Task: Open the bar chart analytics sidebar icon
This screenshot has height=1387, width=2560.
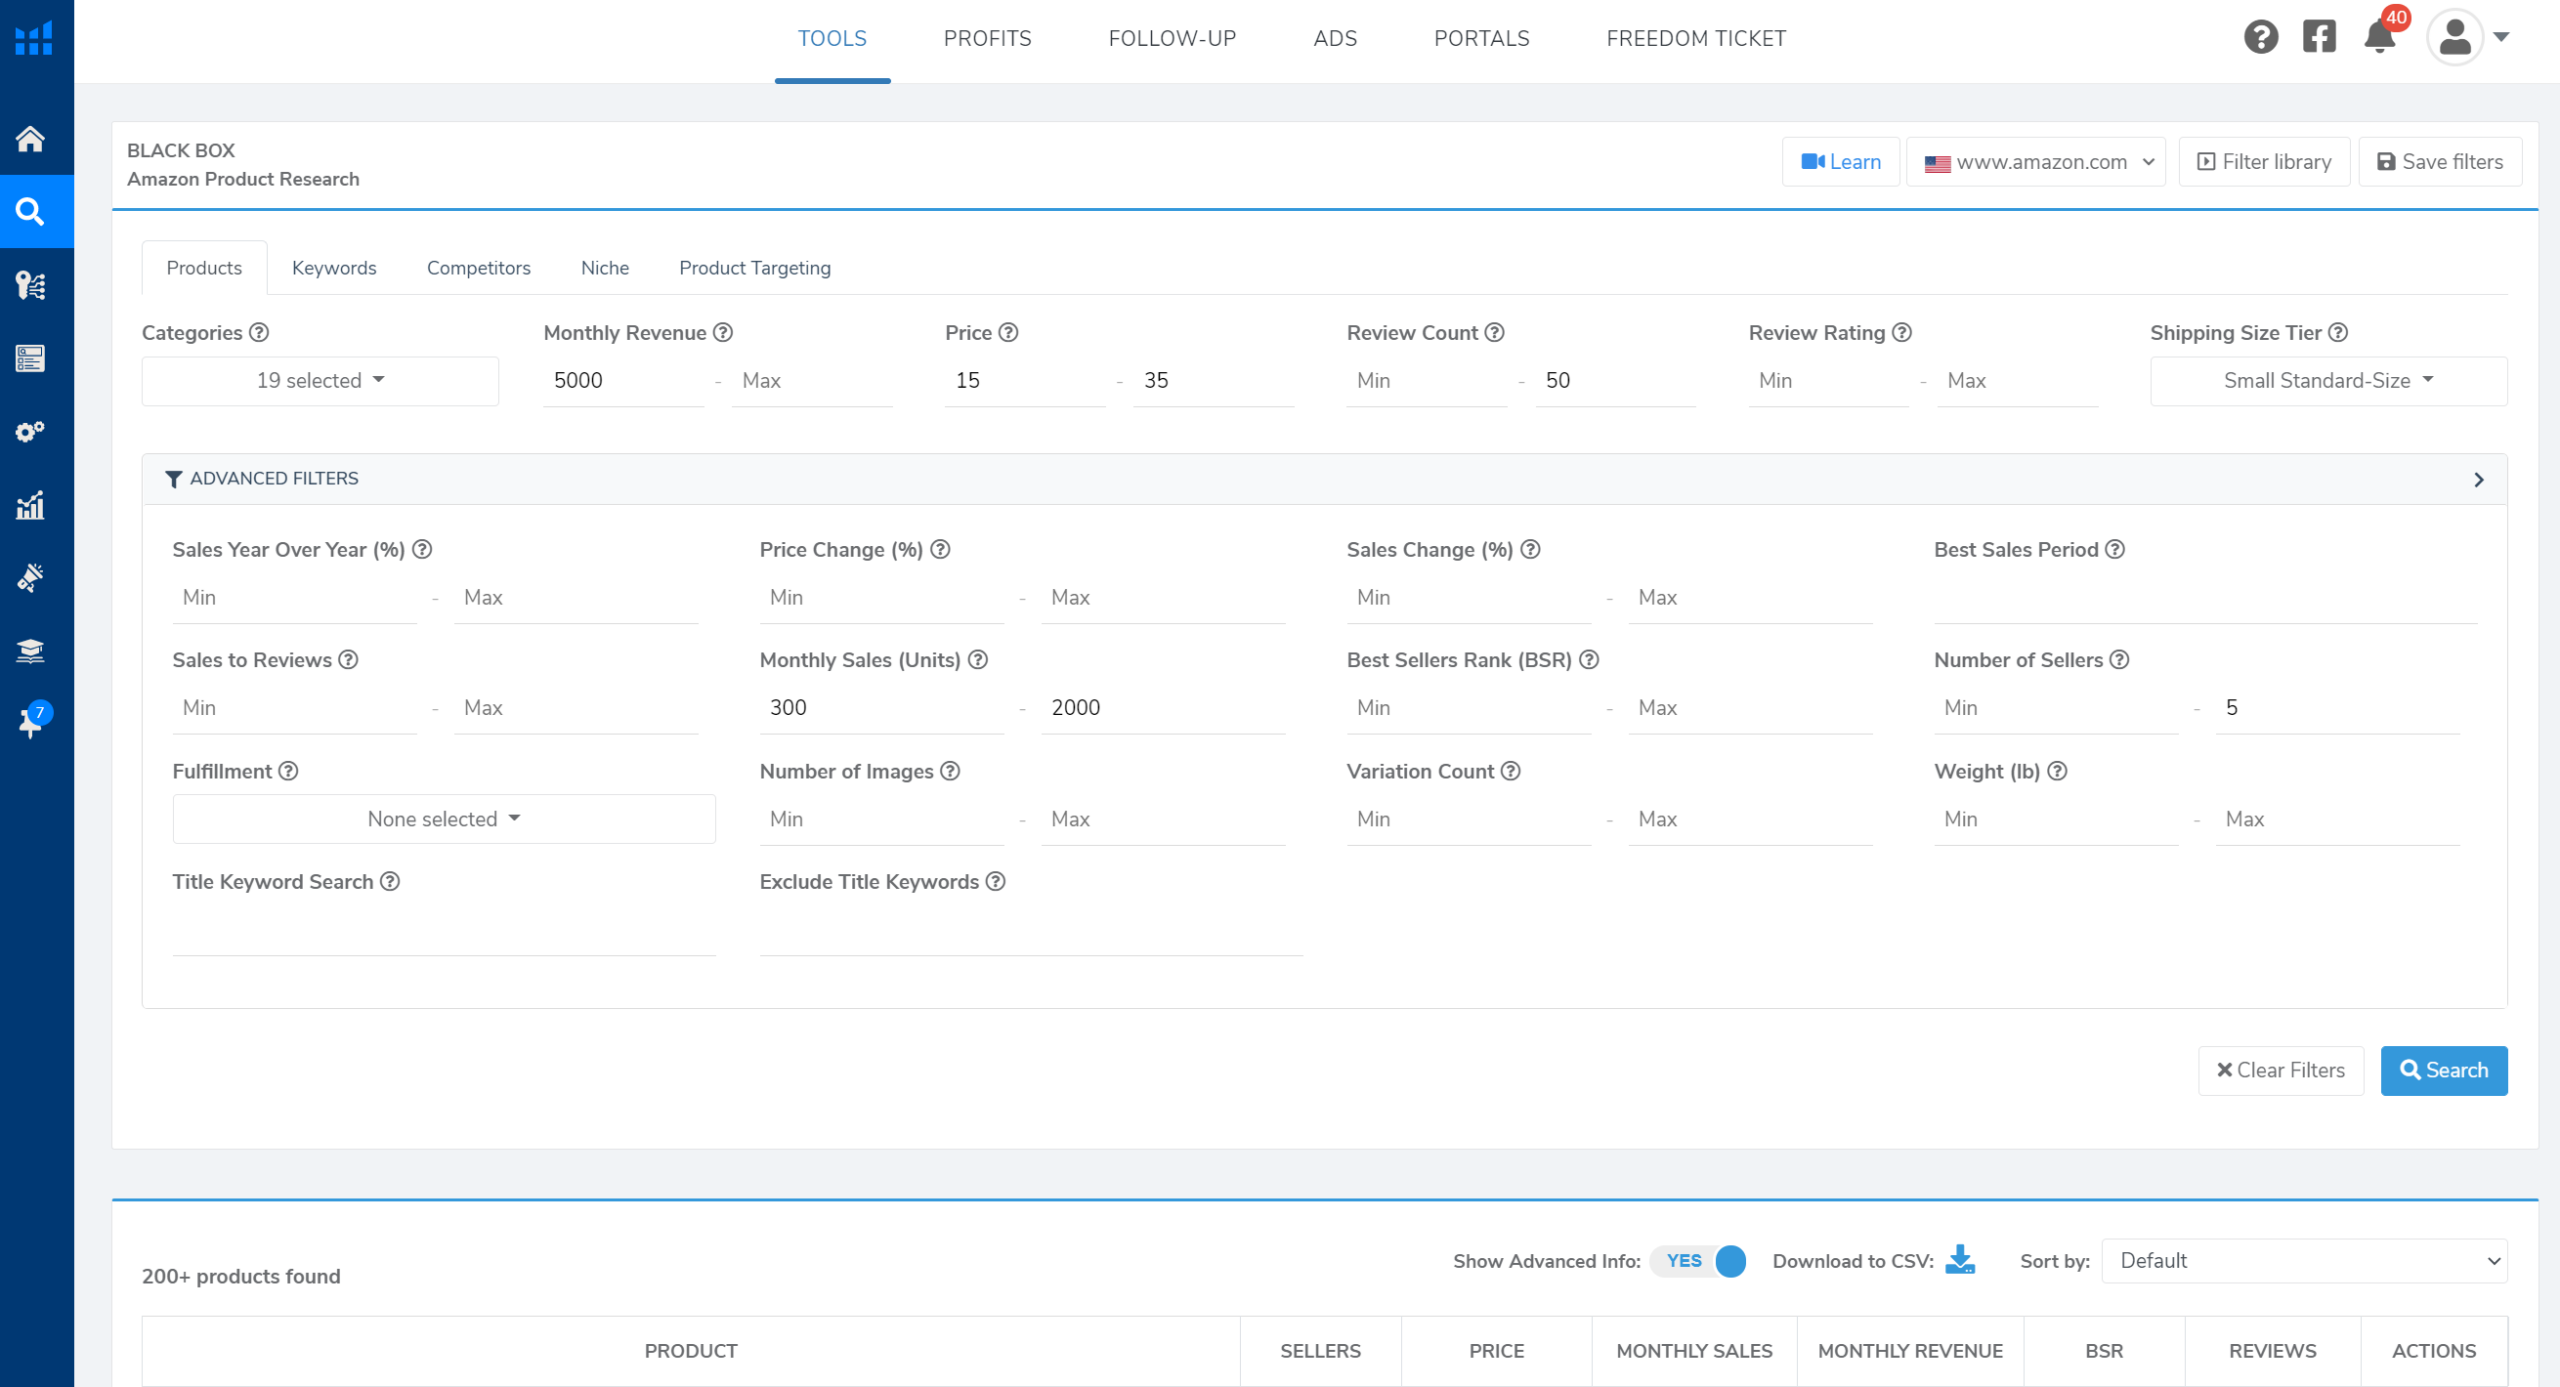Action: pos(30,506)
